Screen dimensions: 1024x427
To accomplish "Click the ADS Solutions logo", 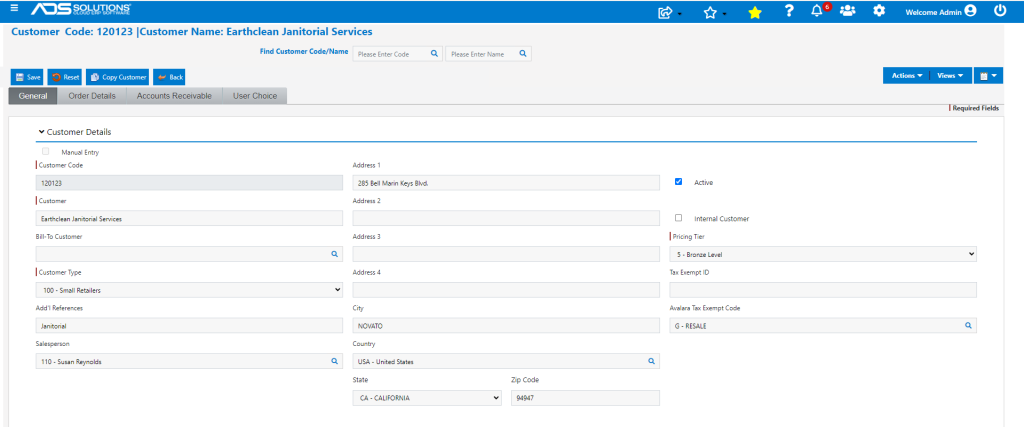I will pyautogui.click(x=81, y=9).
